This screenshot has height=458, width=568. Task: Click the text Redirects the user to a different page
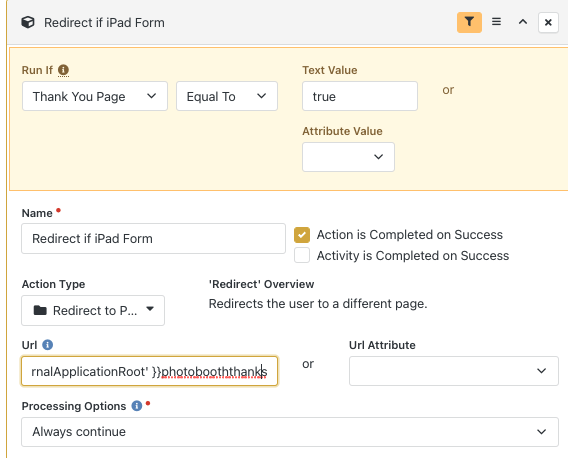318,304
